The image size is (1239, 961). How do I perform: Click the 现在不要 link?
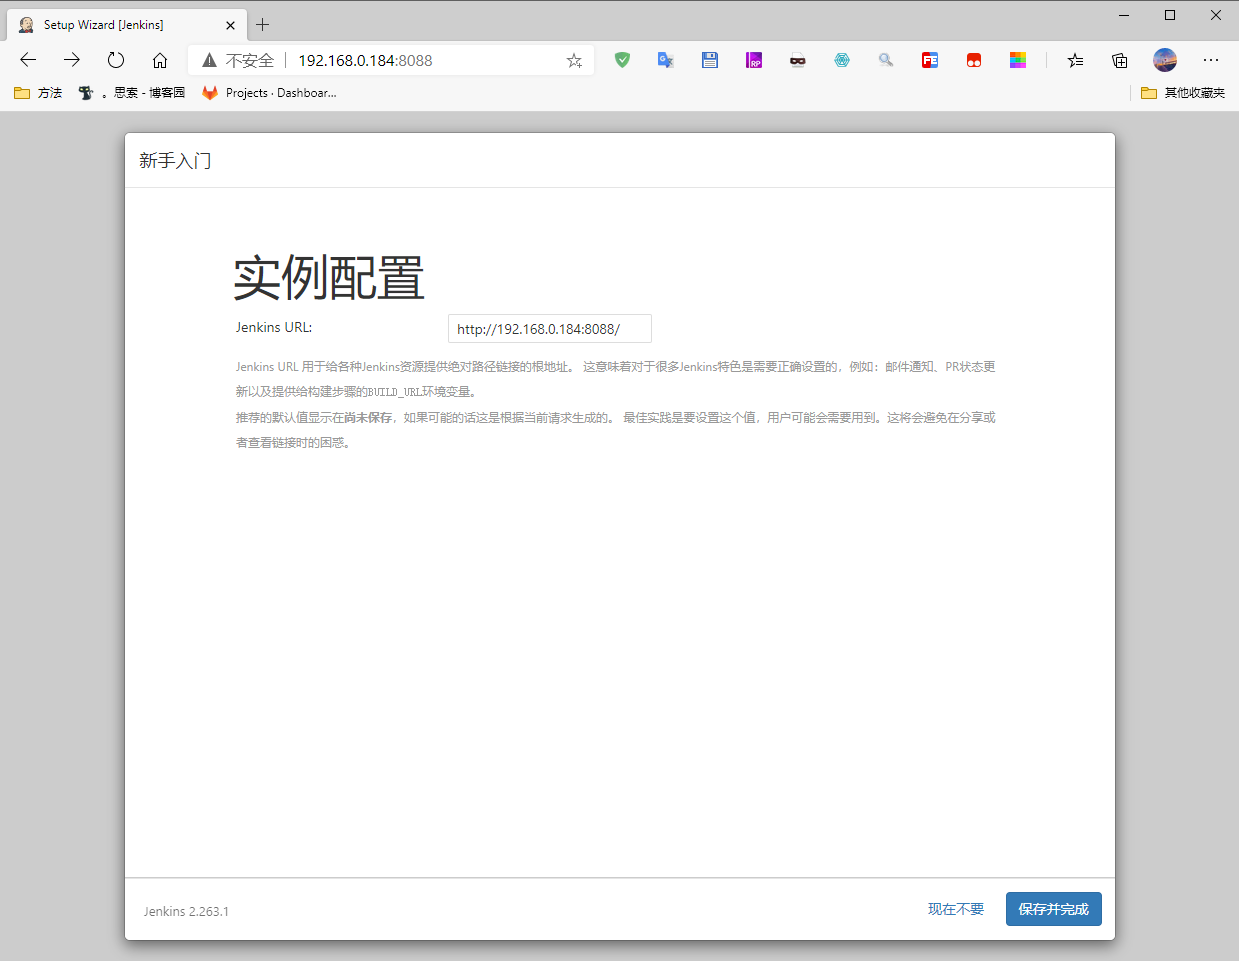coord(956,909)
